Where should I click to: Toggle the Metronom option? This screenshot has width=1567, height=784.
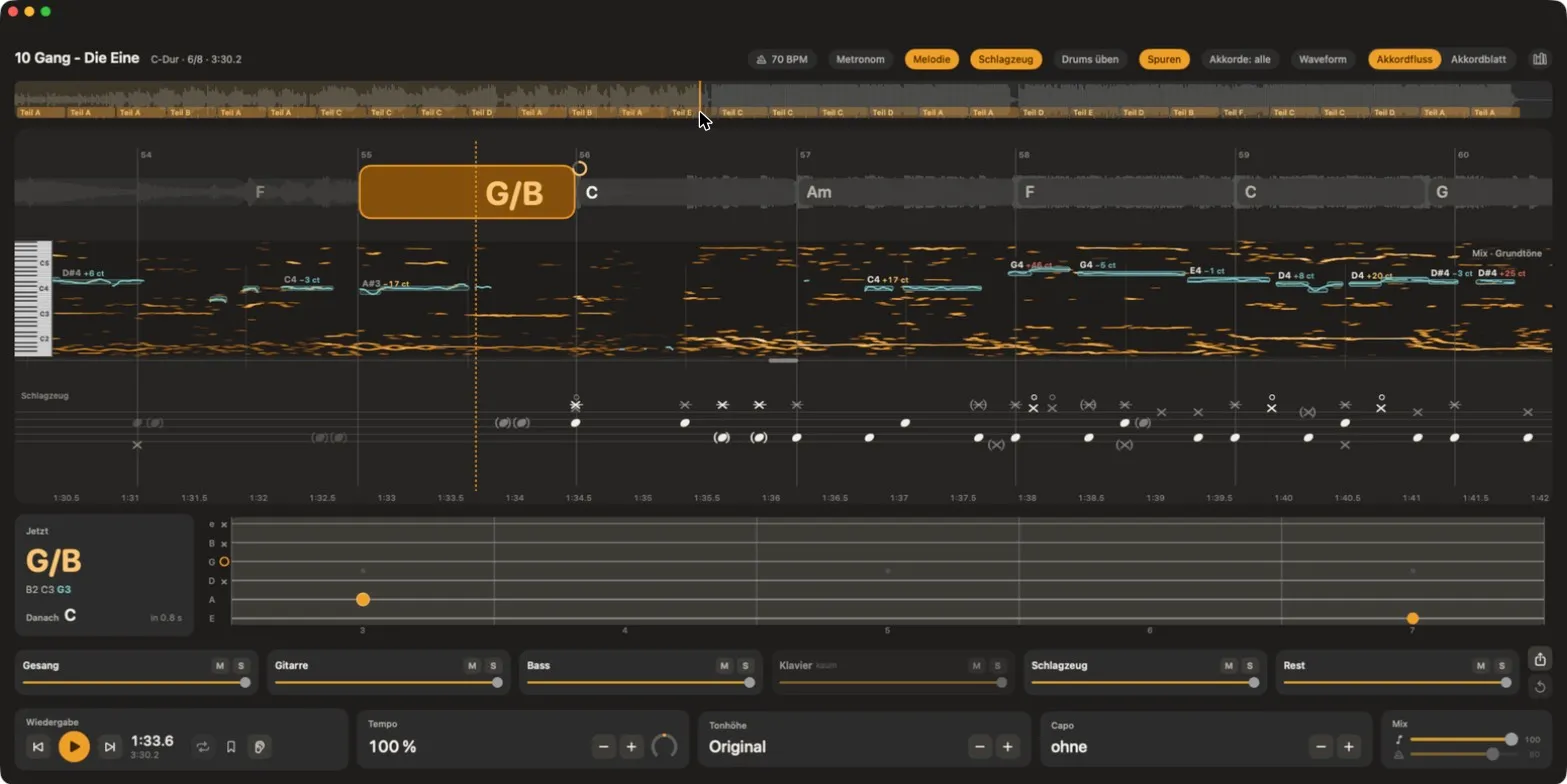coord(860,59)
